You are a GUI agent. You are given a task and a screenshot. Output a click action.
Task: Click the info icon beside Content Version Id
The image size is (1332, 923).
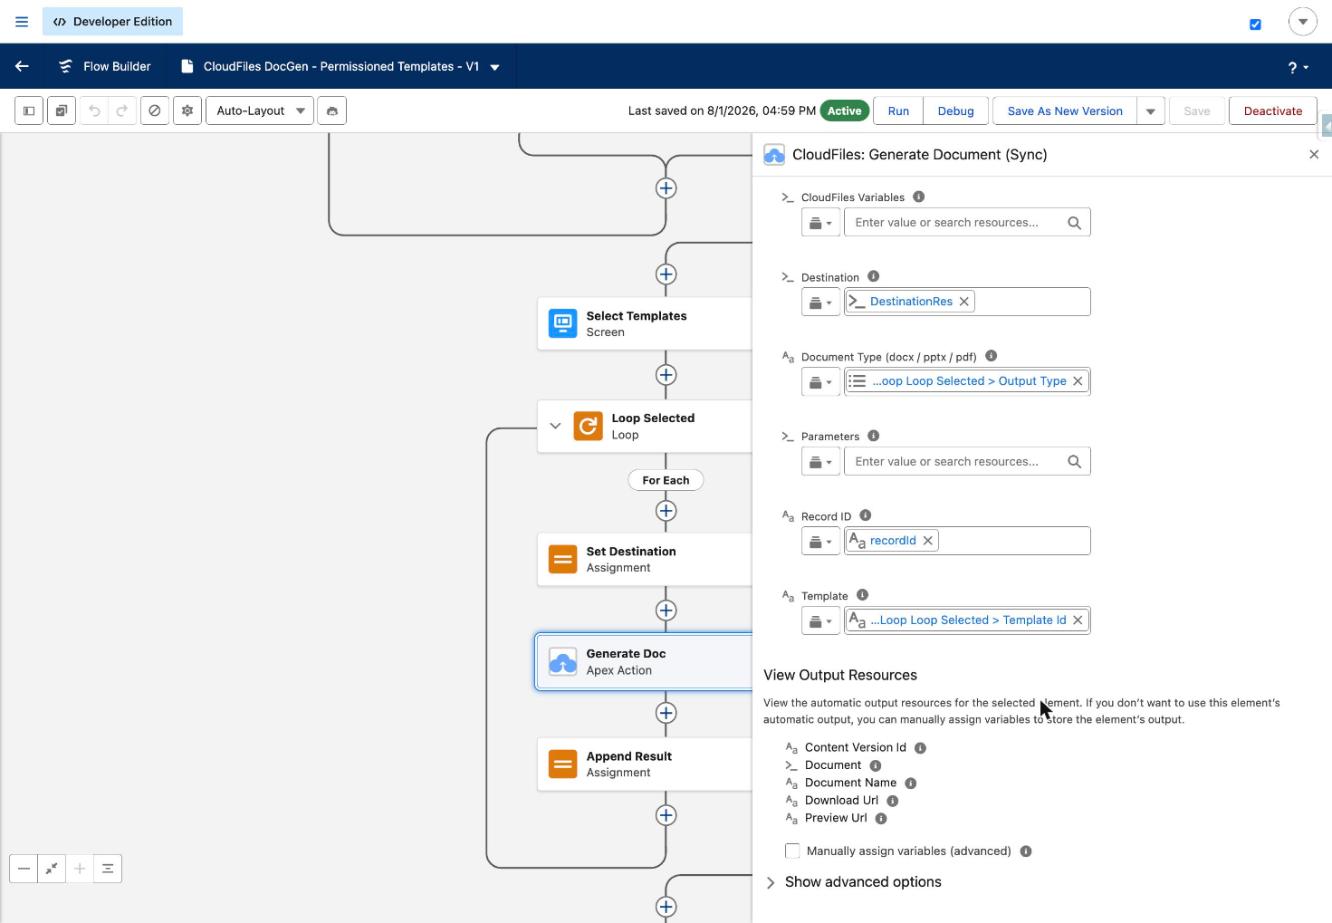(x=920, y=748)
